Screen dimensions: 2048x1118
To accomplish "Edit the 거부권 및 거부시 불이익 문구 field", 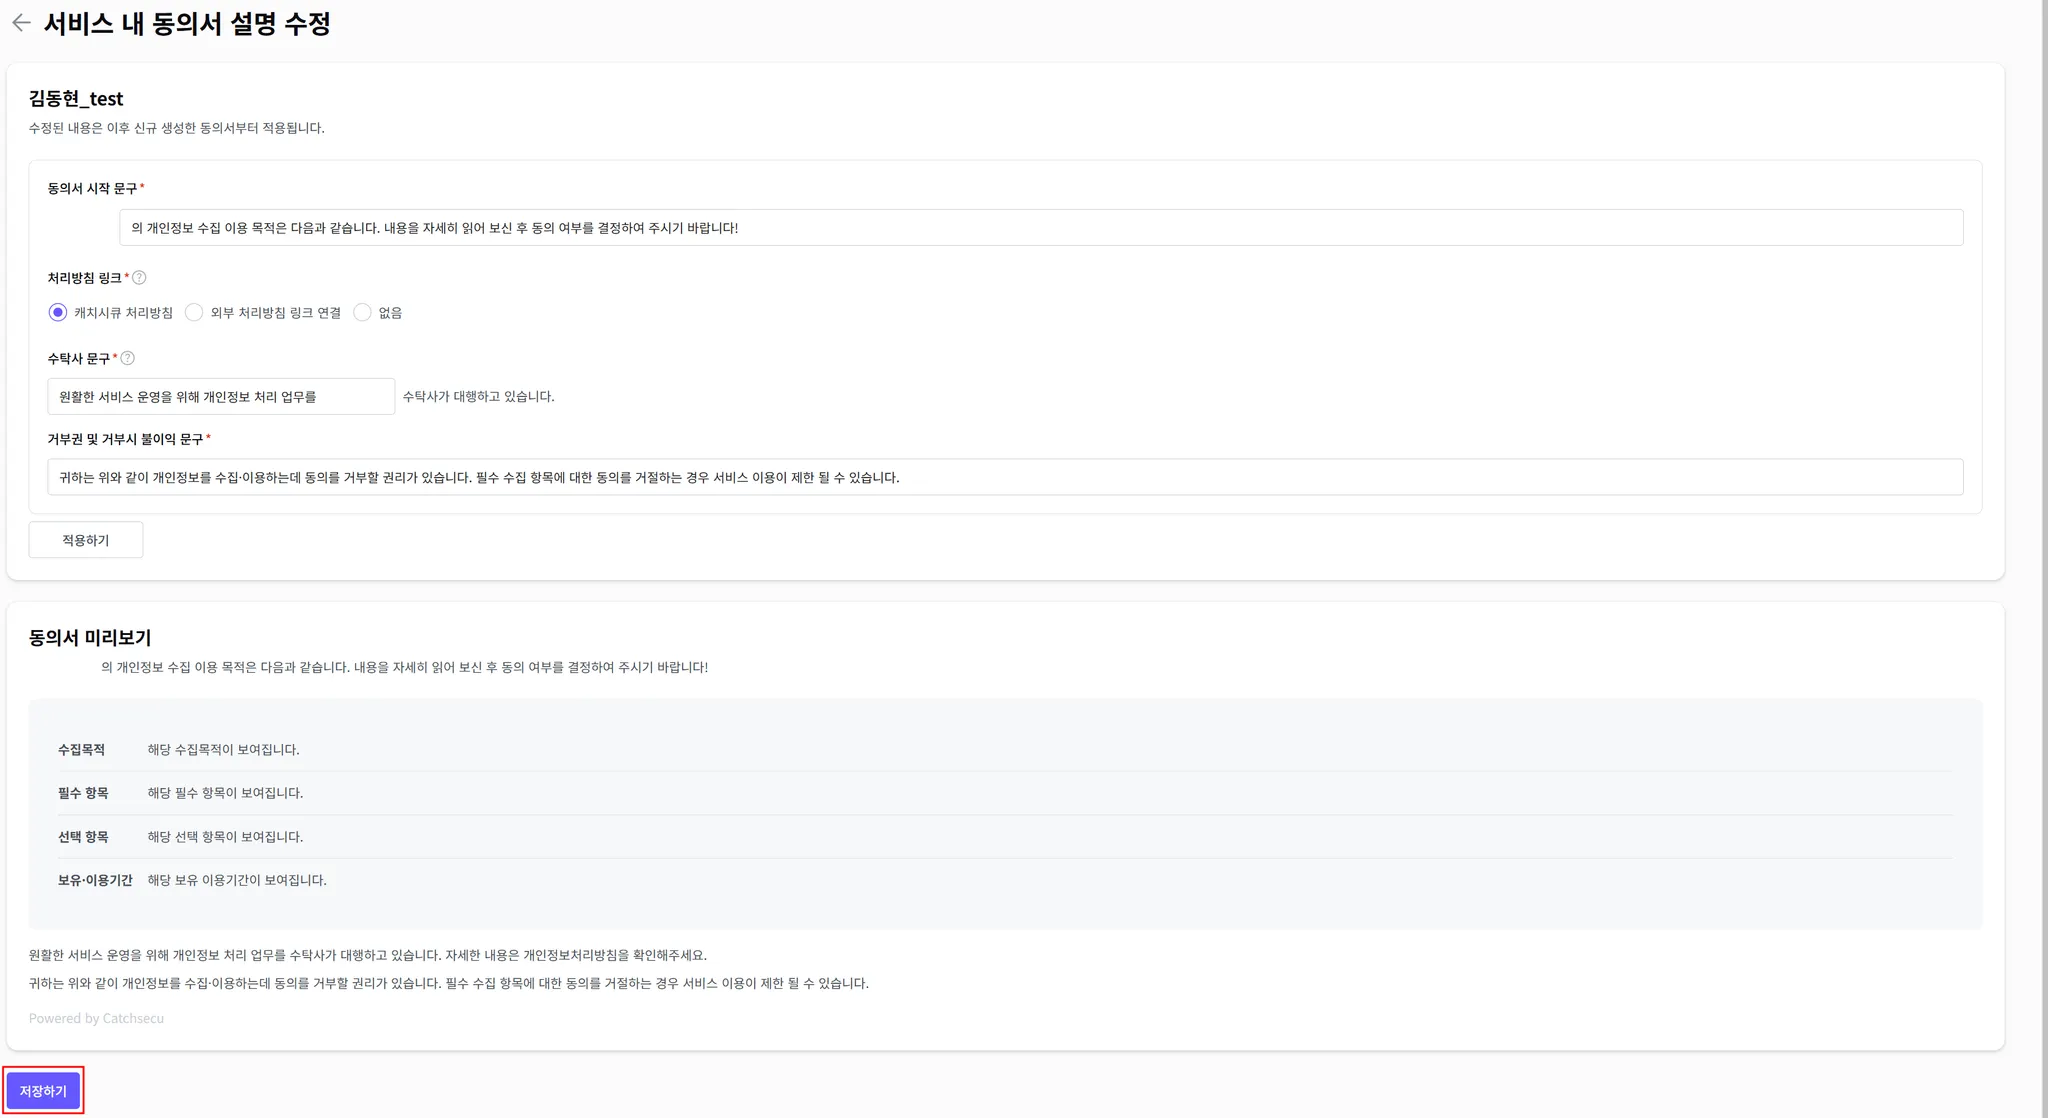I will click(x=1004, y=478).
